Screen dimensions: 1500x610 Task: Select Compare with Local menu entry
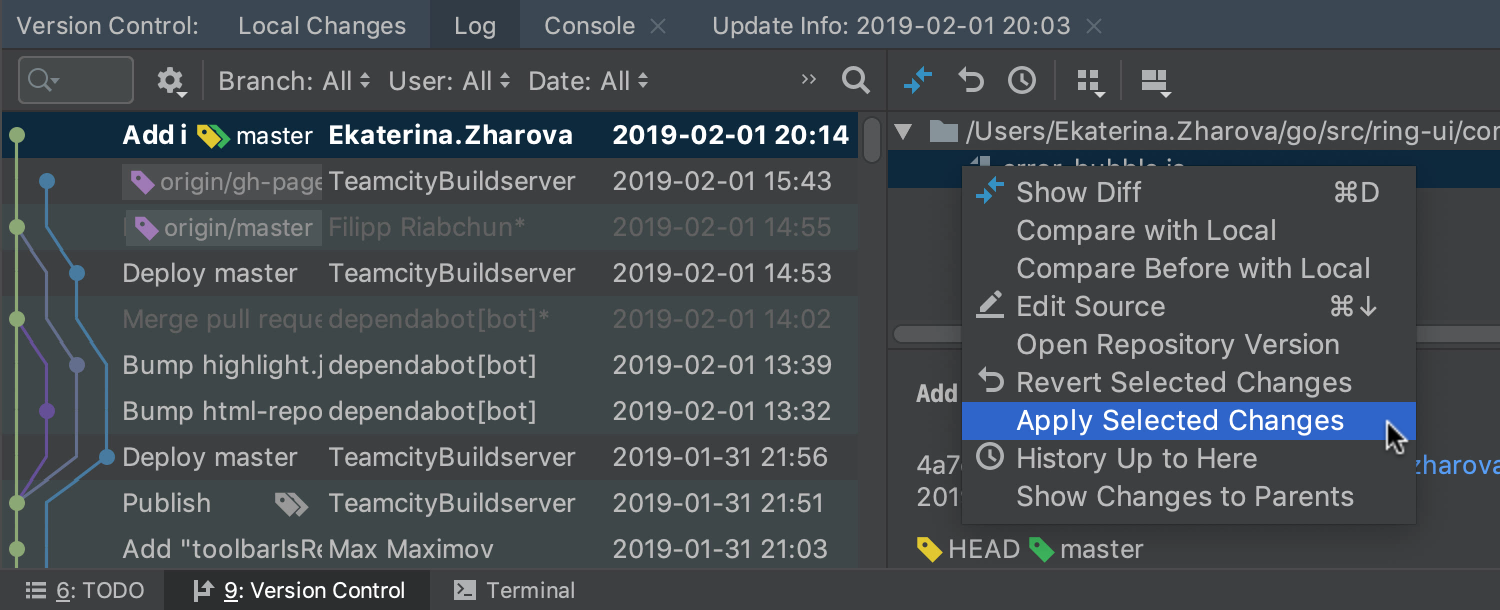click(1146, 231)
